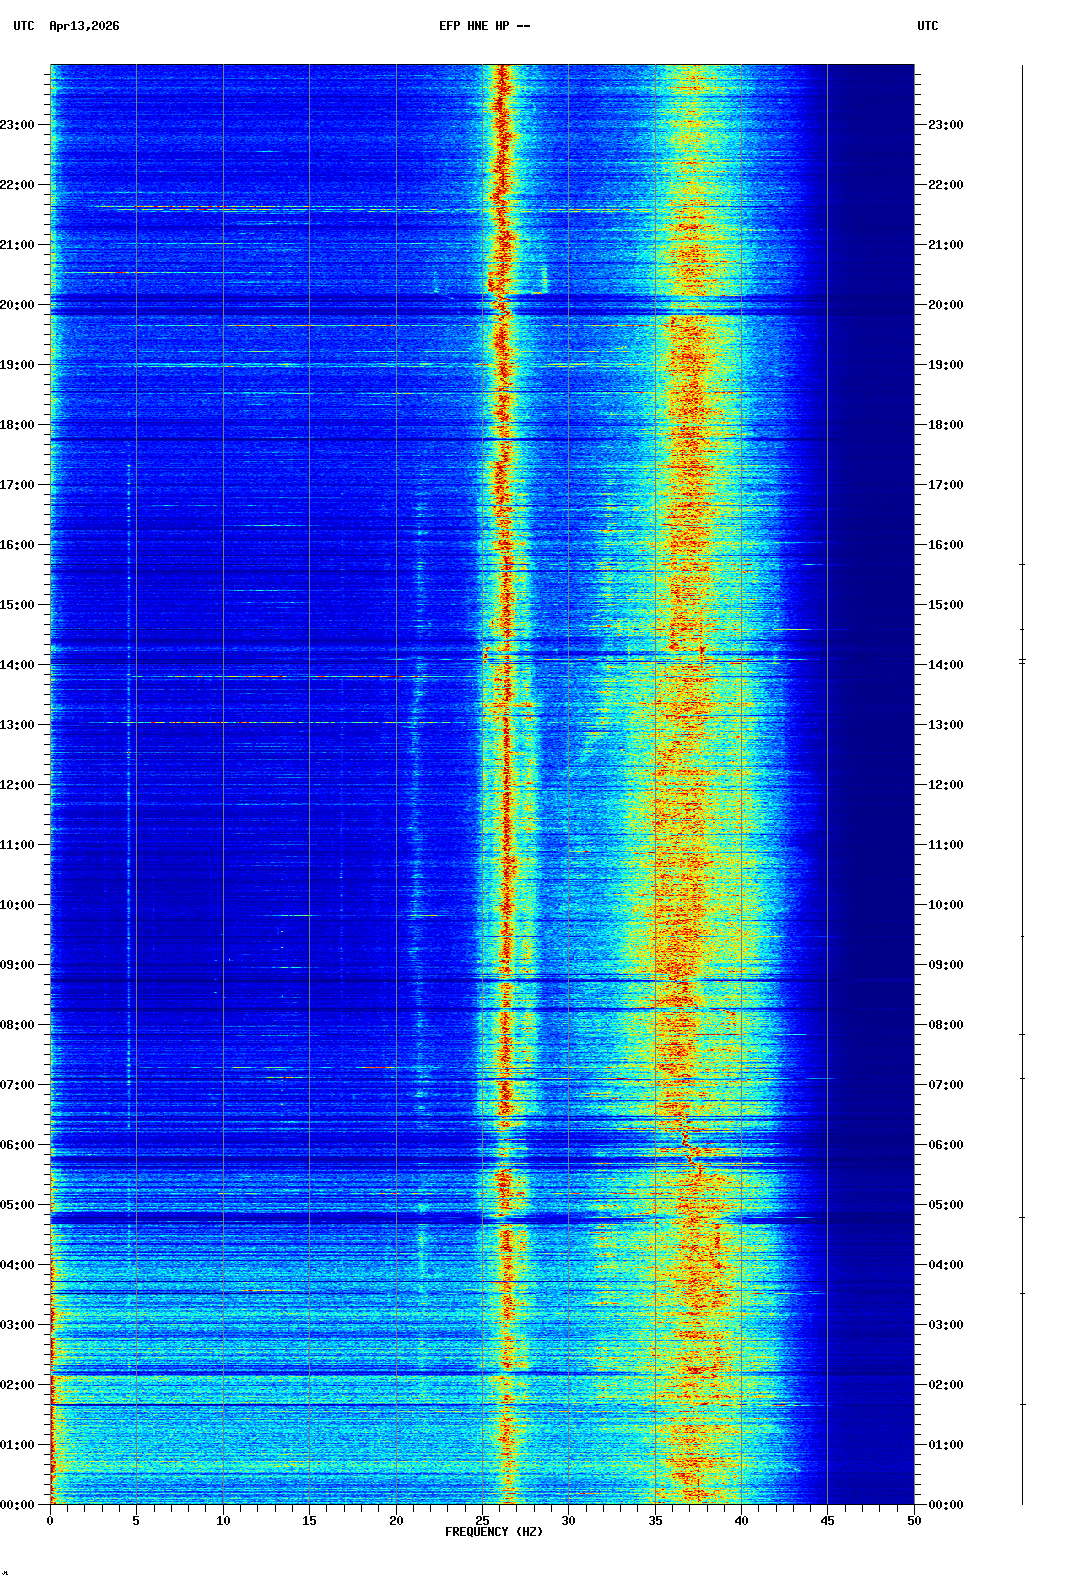Click the Apr13,2026 date label

(x=84, y=26)
